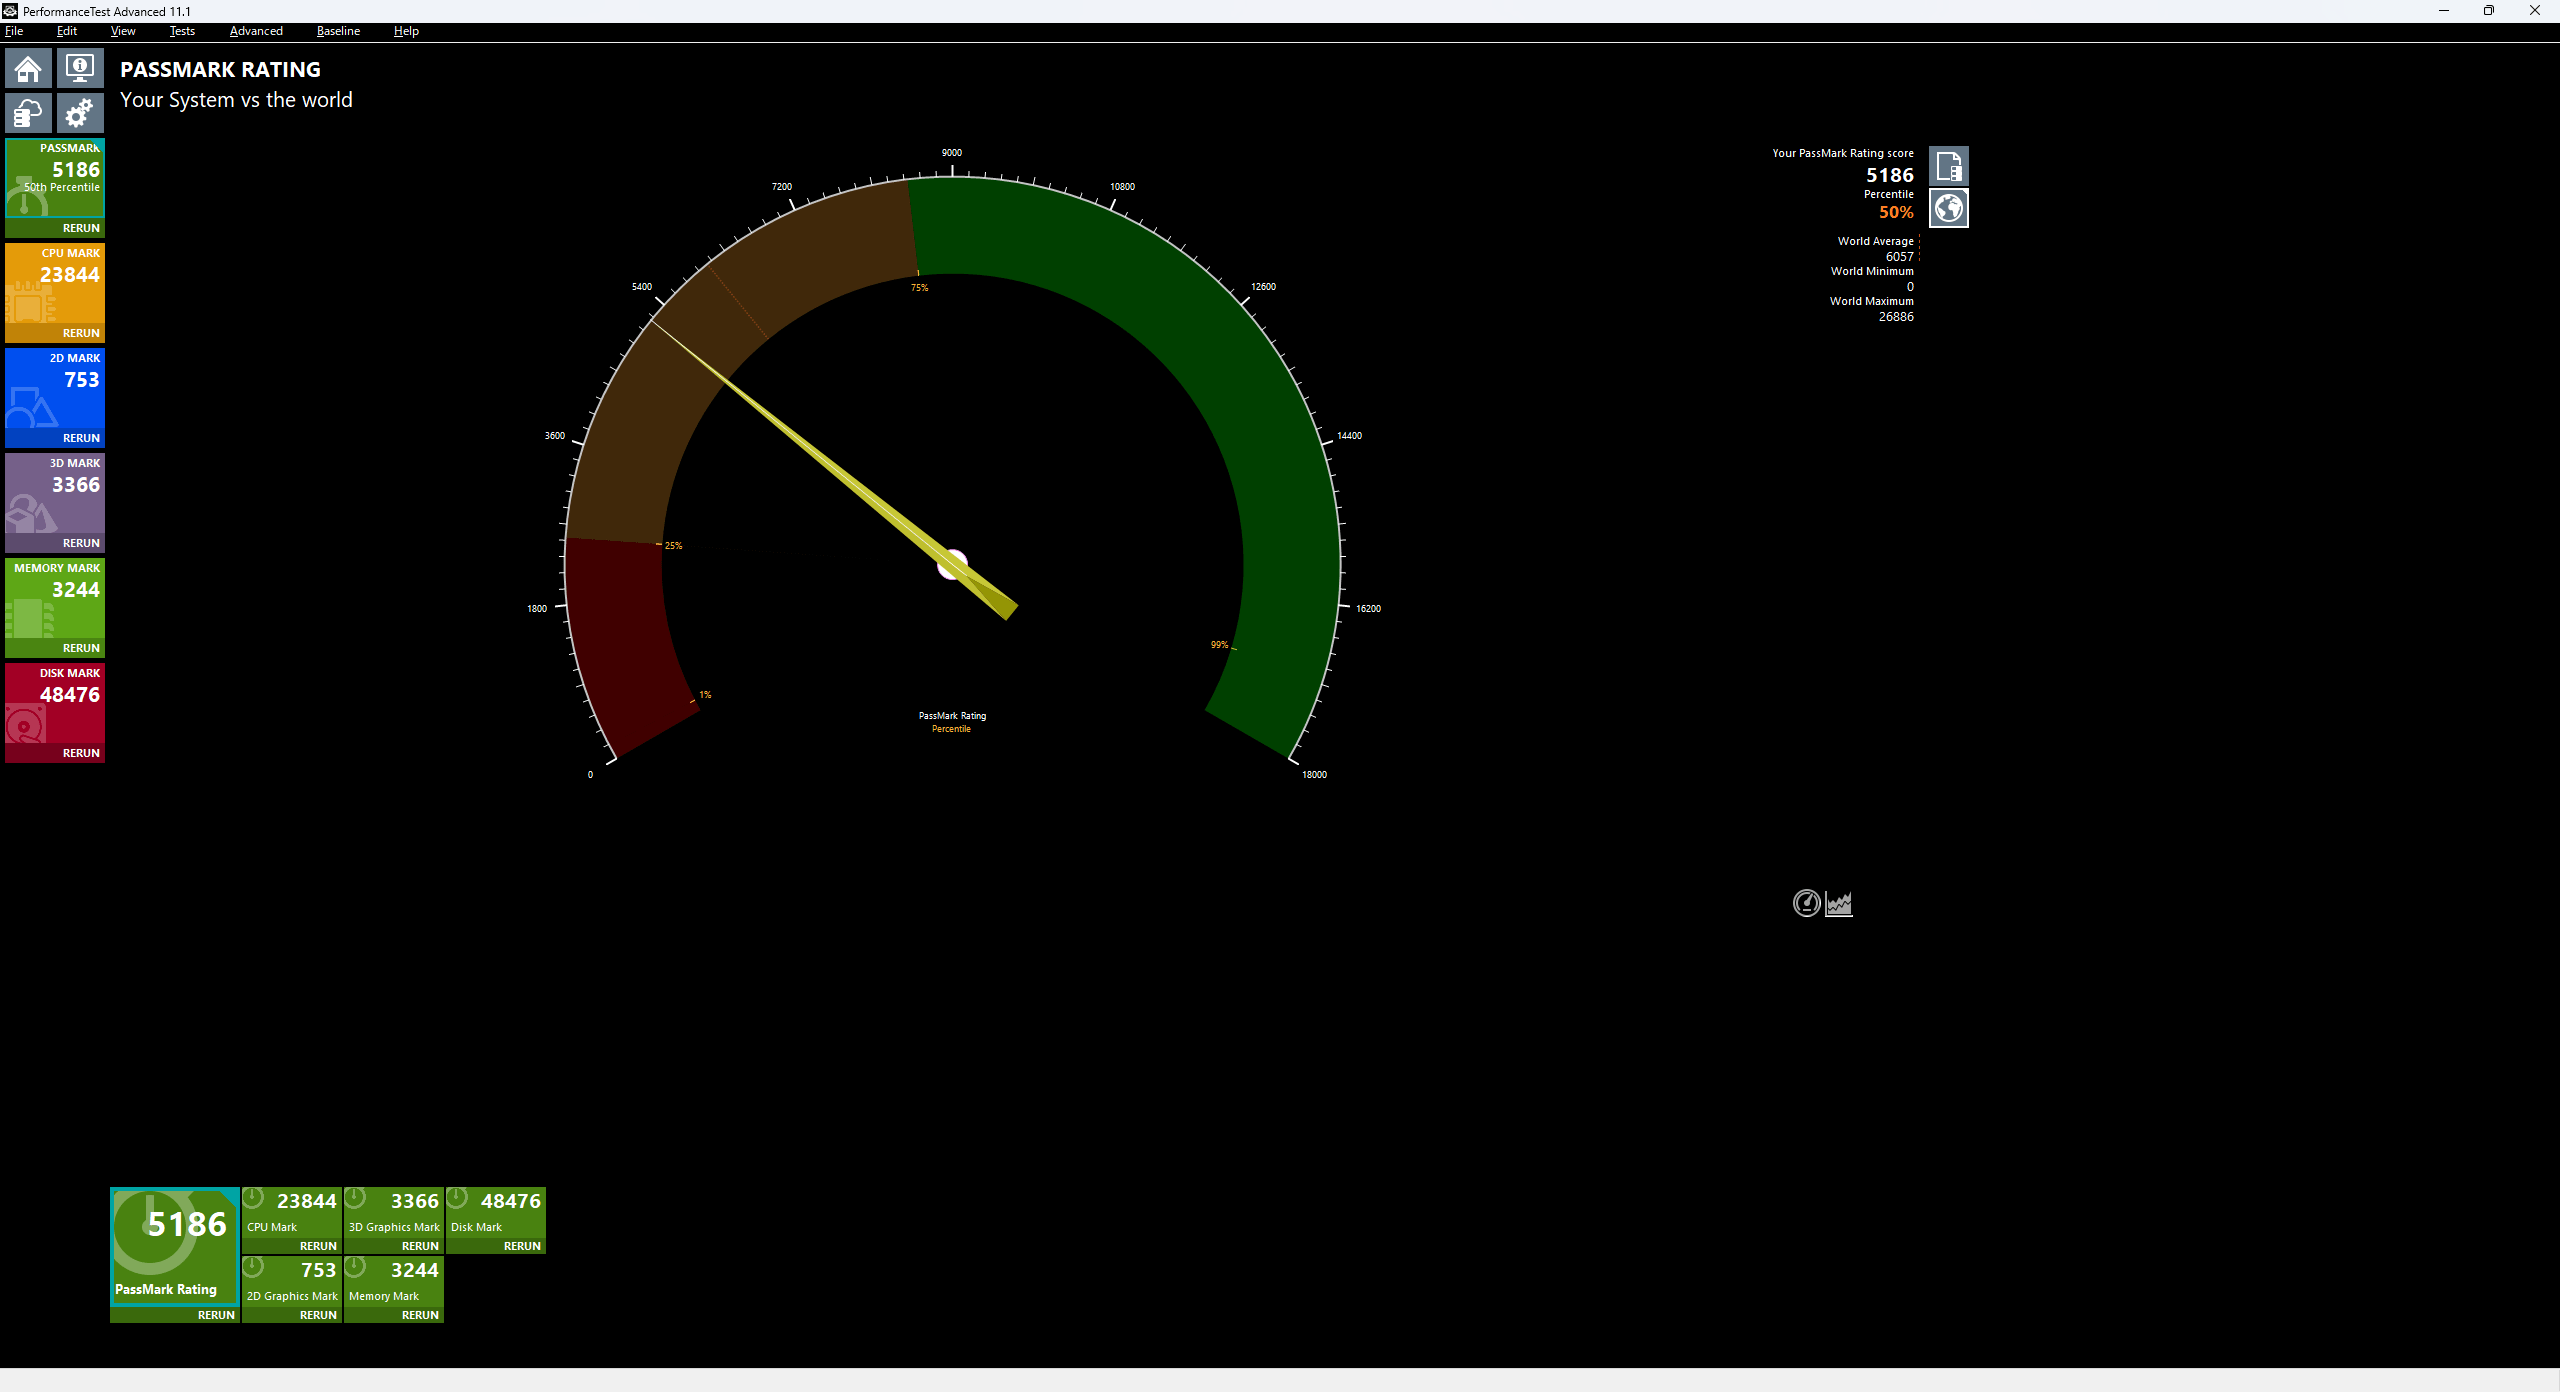Switch to the distribution graph view icon
This screenshot has height=1392, width=2560.
[1839, 903]
